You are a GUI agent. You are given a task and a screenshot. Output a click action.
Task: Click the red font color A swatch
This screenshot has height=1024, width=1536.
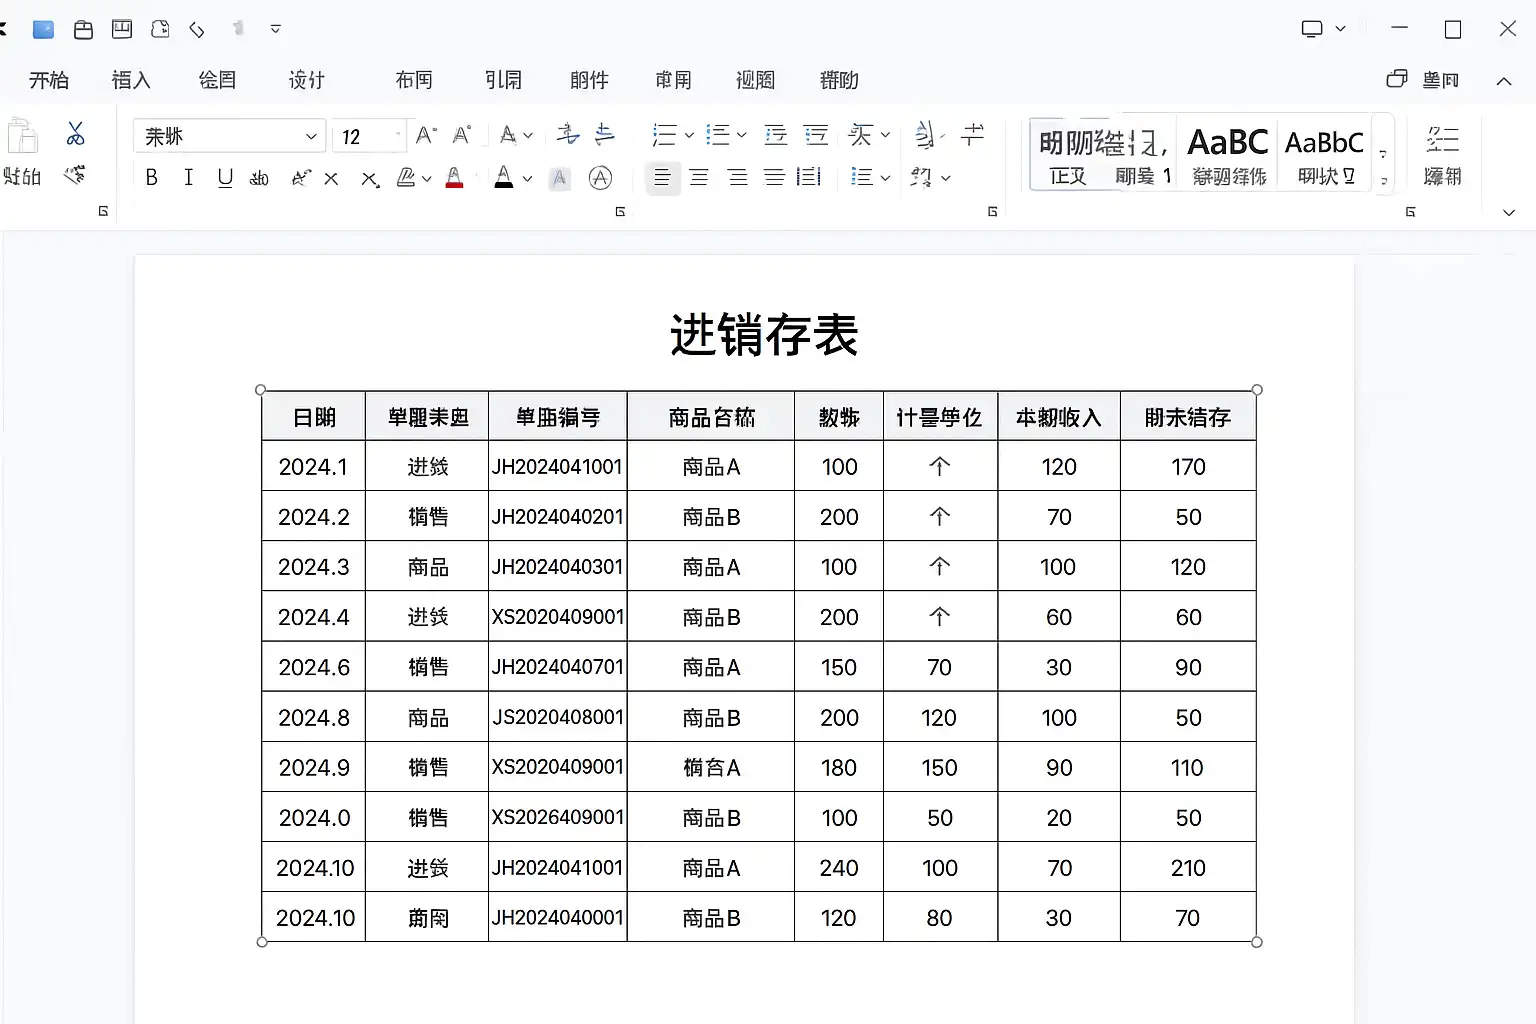454,178
